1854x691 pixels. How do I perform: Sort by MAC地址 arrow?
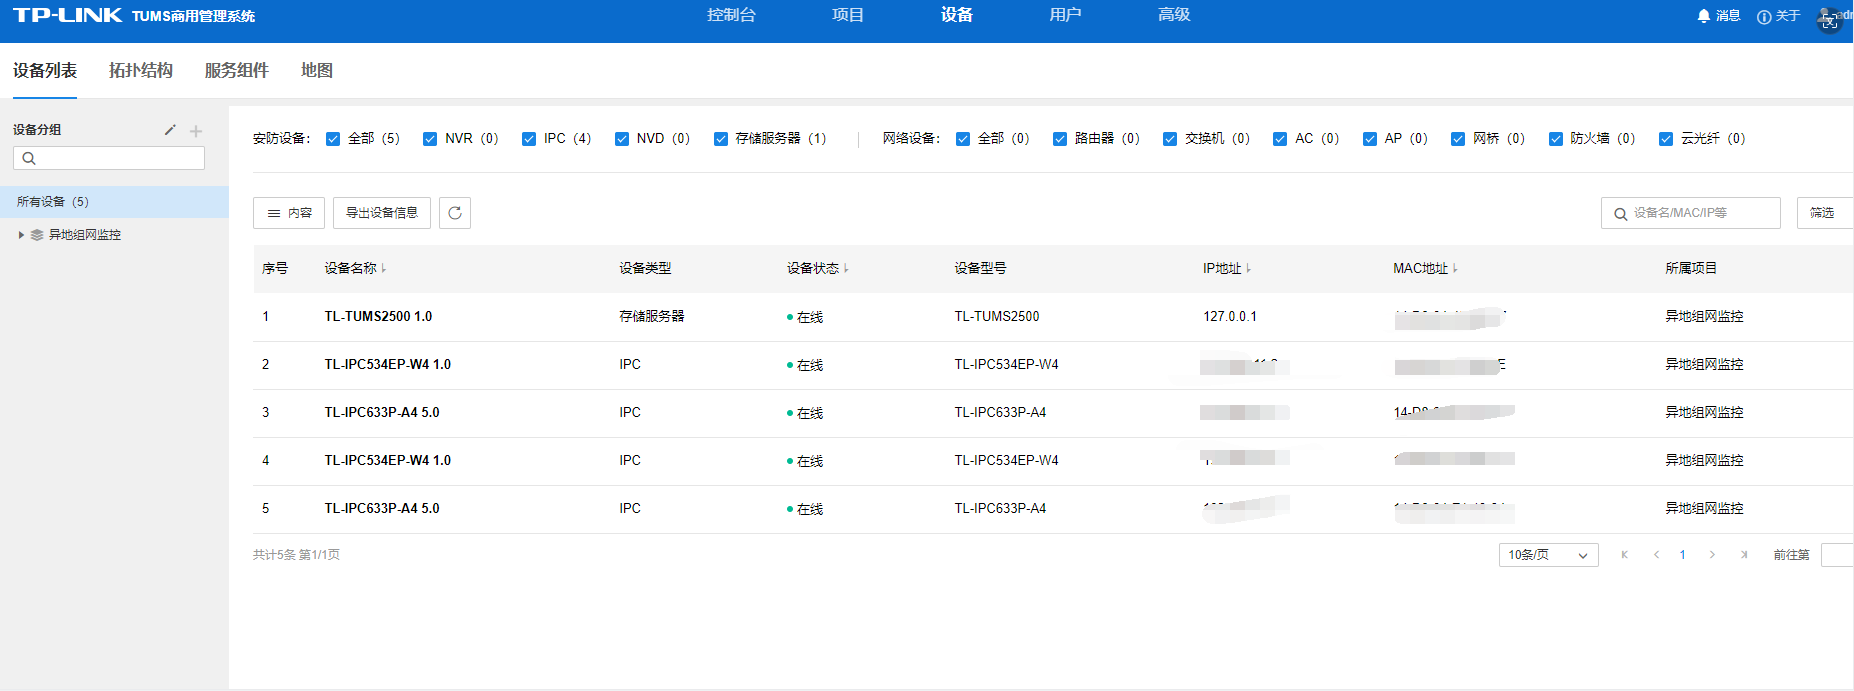(x=1455, y=268)
